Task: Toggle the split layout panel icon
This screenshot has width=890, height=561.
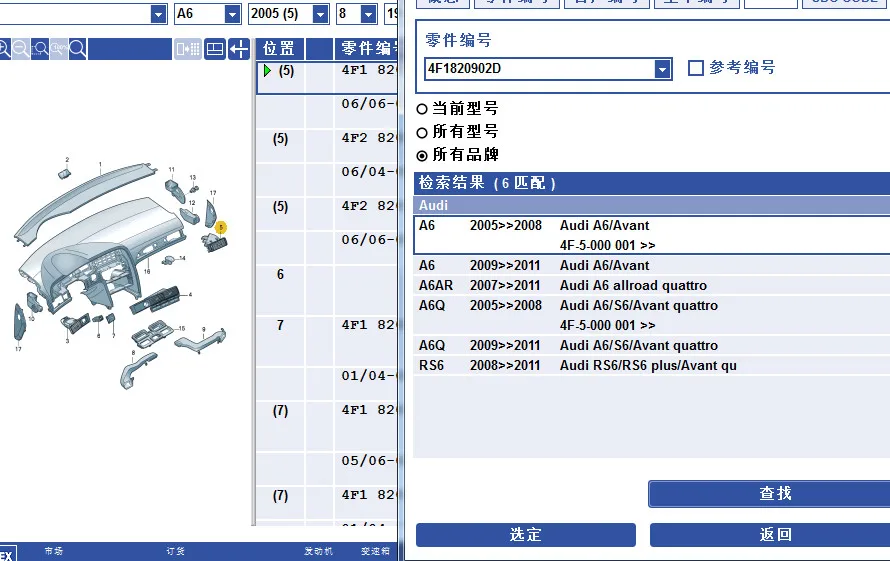Action: click(x=215, y=49)
